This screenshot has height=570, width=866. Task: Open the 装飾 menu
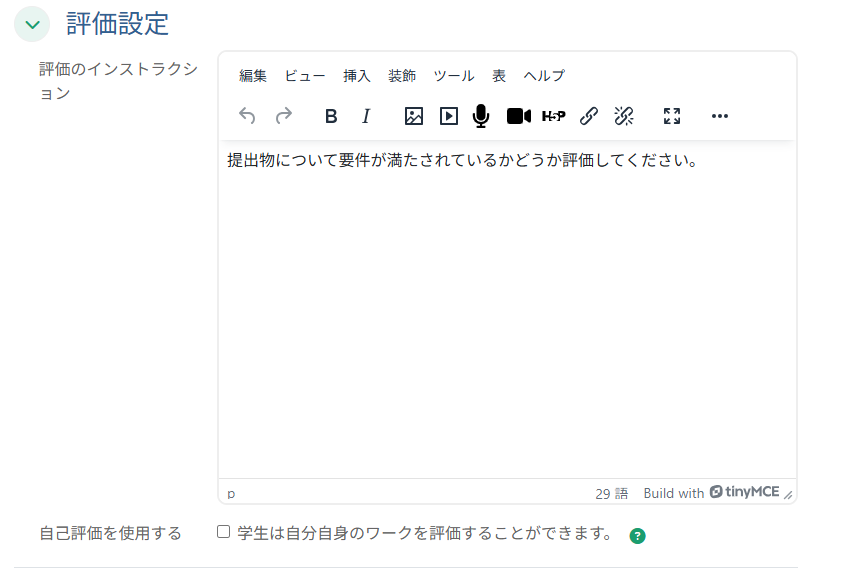pyautogui.click(x=402, y=76)
